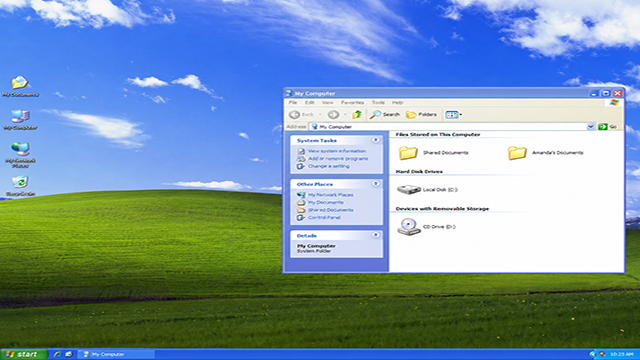Expand hidden system tray icons arrow
This screenshot has width=640, height=360.
pyautogui.click(x=593, y=354)
